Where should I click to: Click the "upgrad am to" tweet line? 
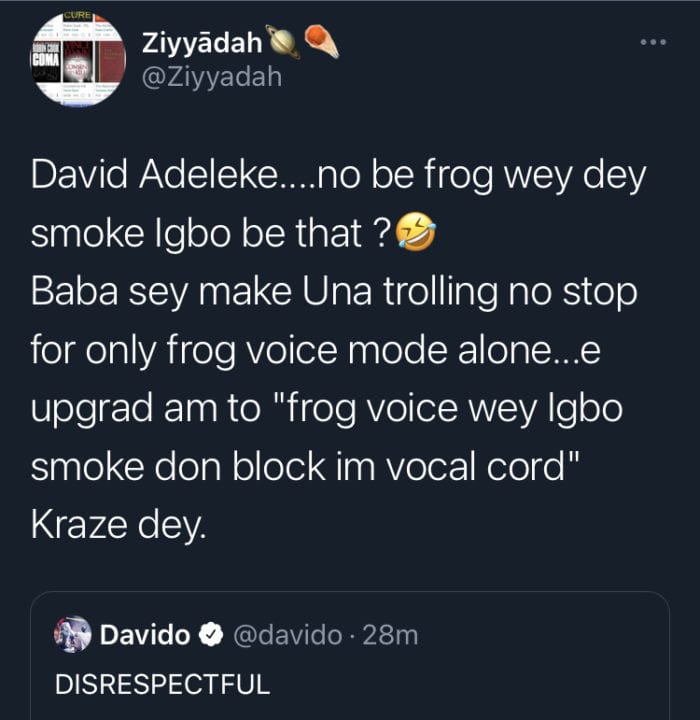click(x=146, y=409)
